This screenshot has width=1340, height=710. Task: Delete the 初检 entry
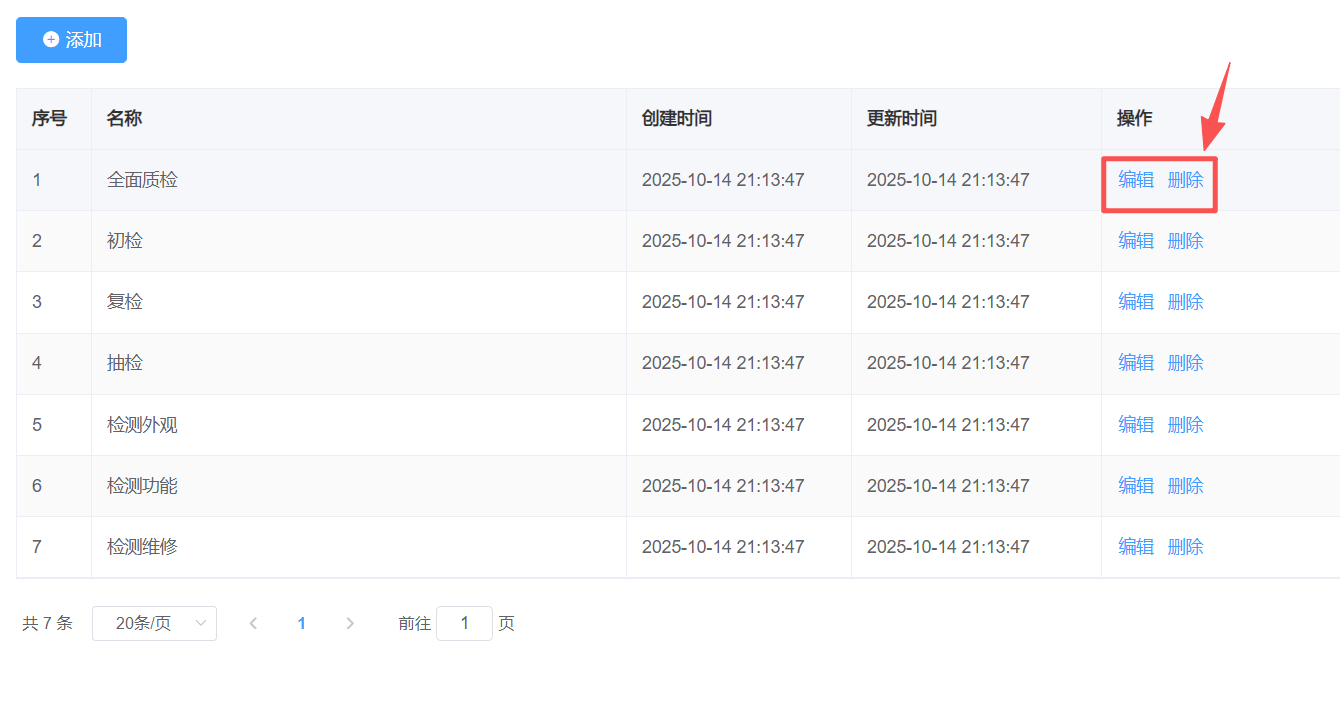pyautogui.click(x=1185, y=241)
